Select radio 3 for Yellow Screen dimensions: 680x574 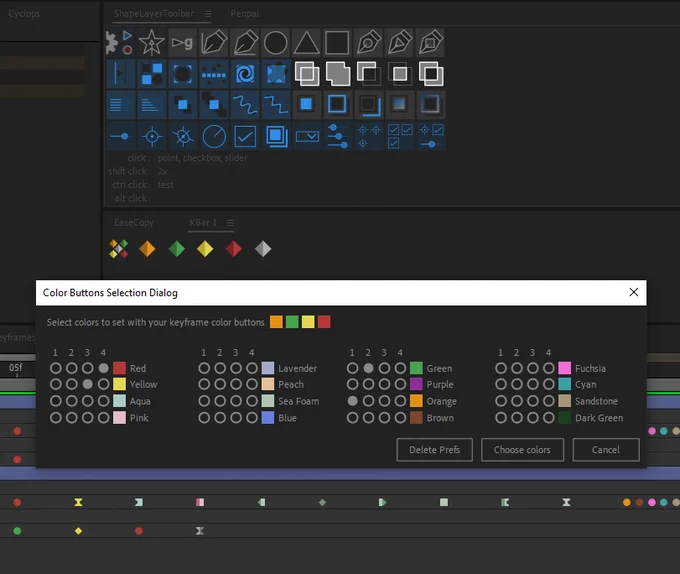[x=88, y=384]
